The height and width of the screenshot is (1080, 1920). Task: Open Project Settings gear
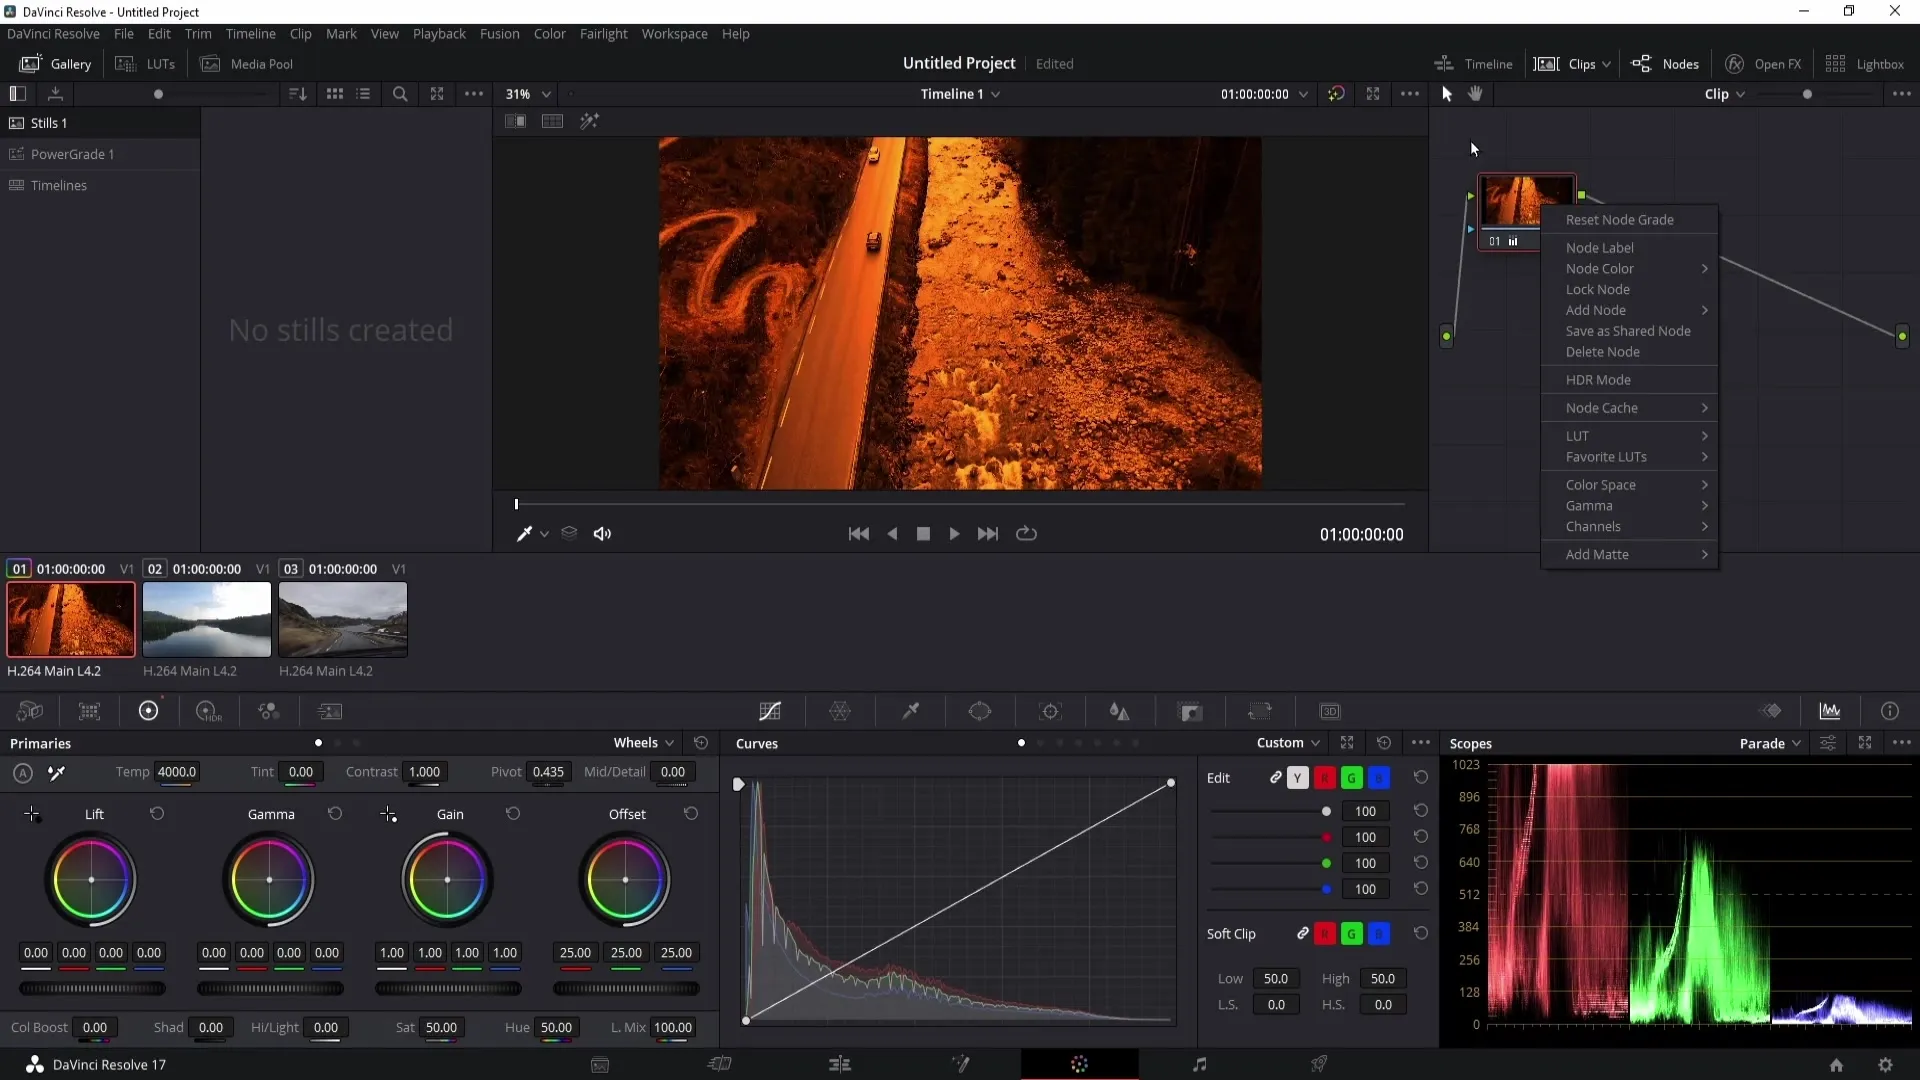pyautogui.click(x=1885, y=1065)
